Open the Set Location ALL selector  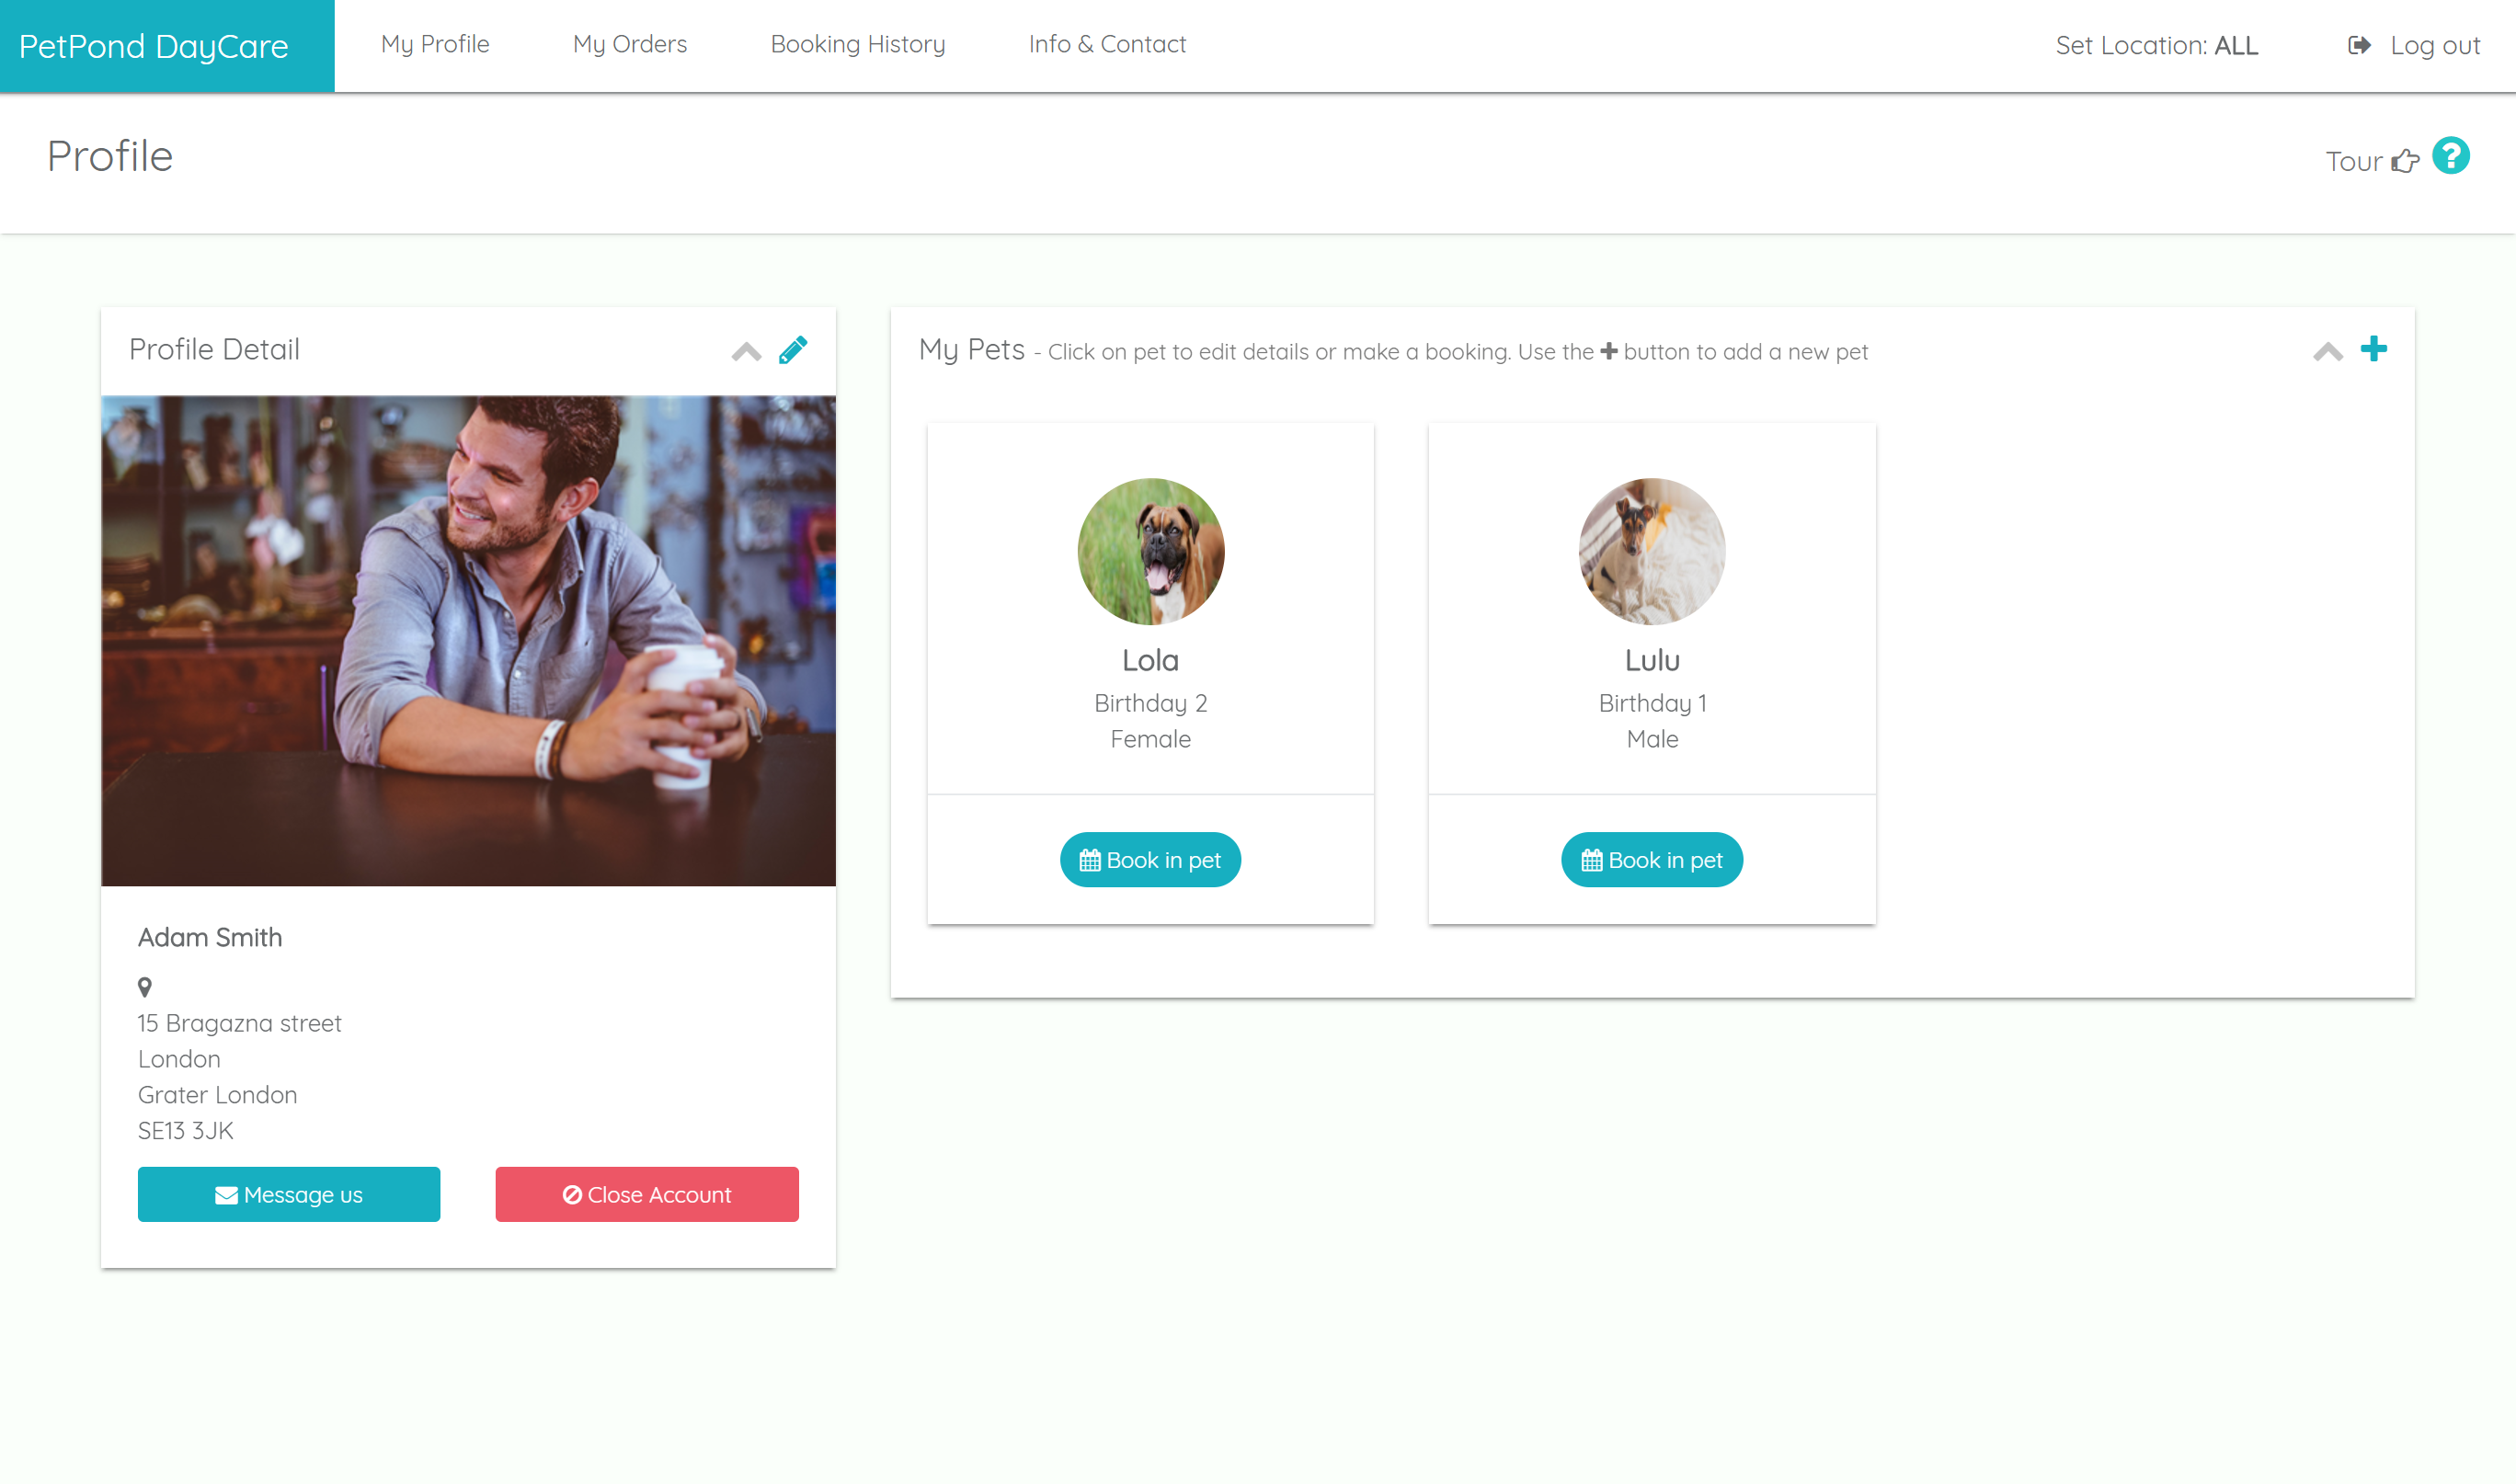click(2156, 46)
